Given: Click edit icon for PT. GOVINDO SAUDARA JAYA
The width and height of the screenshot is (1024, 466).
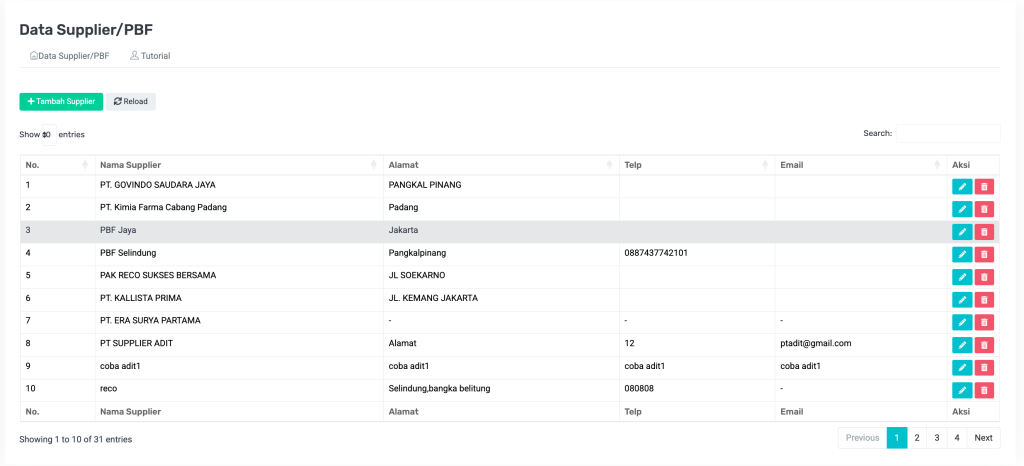Looking at the screenshot, I should point(962,186).
